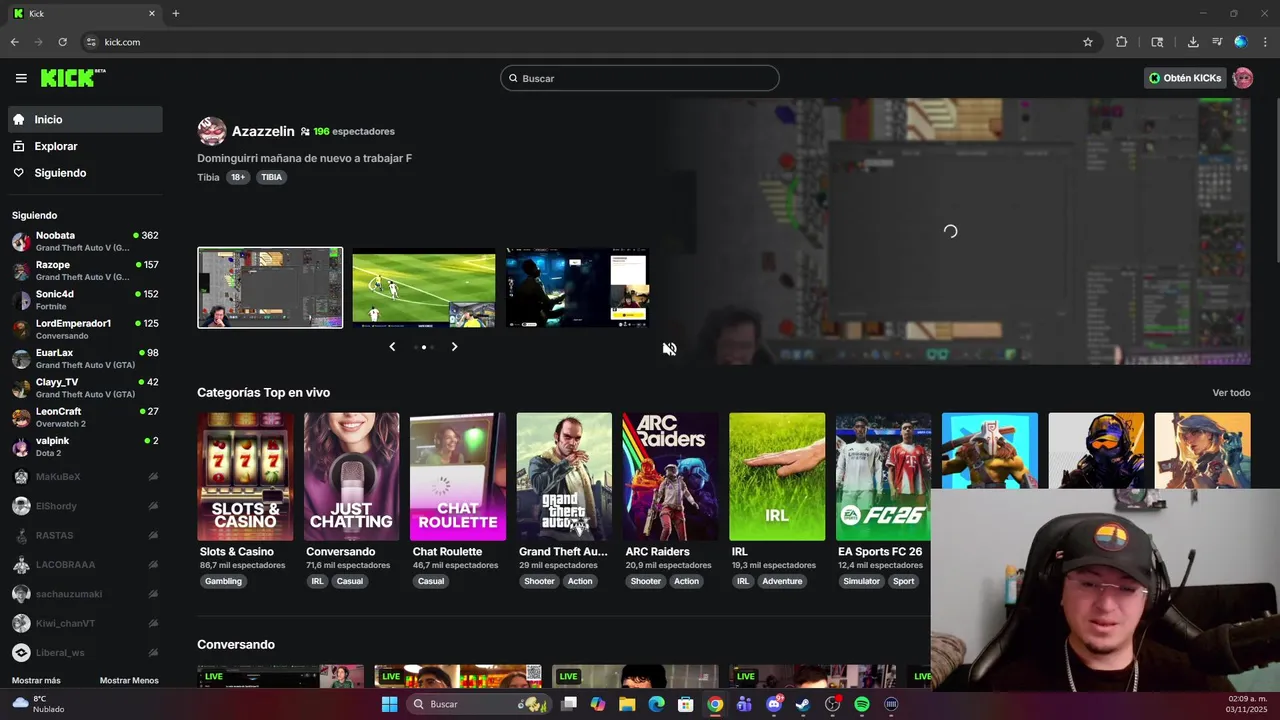Open Chat Roulette category

458,477
